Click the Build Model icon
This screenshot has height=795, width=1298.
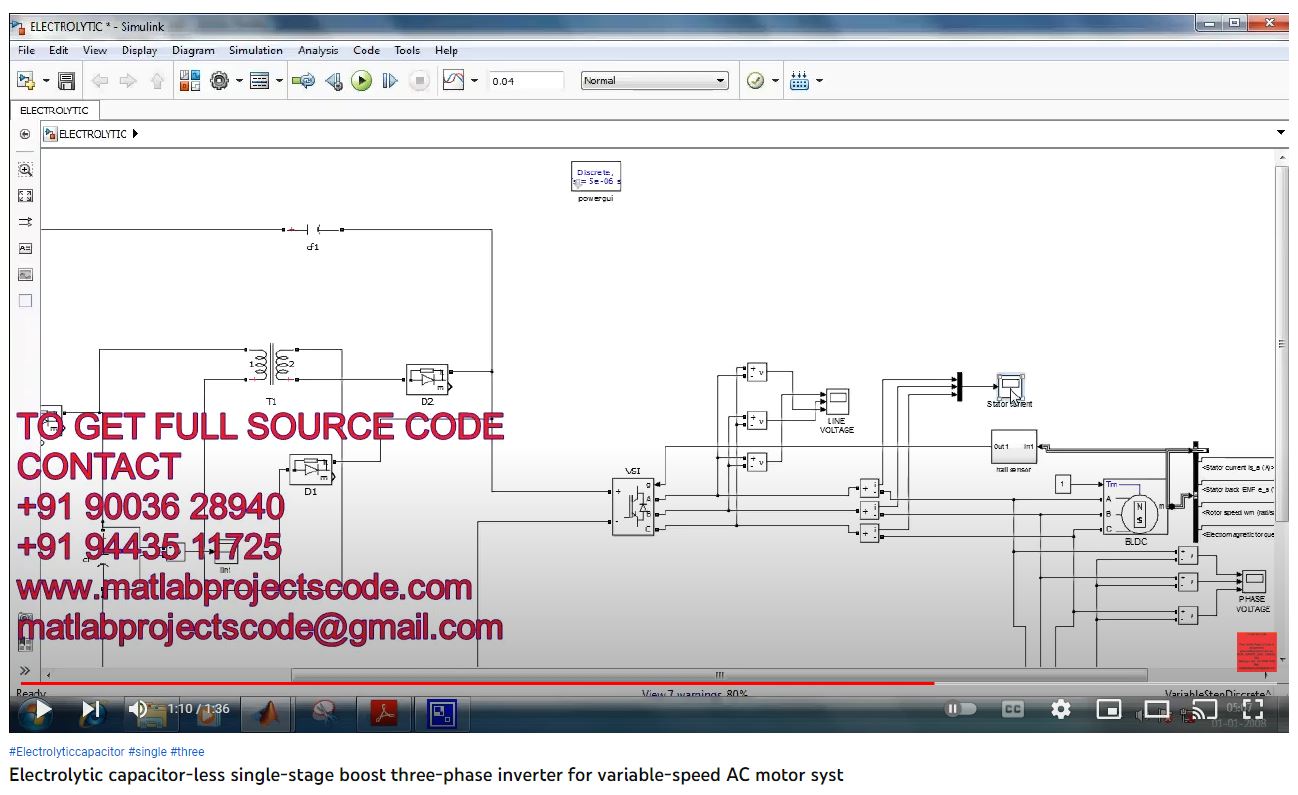coord(799,81)
